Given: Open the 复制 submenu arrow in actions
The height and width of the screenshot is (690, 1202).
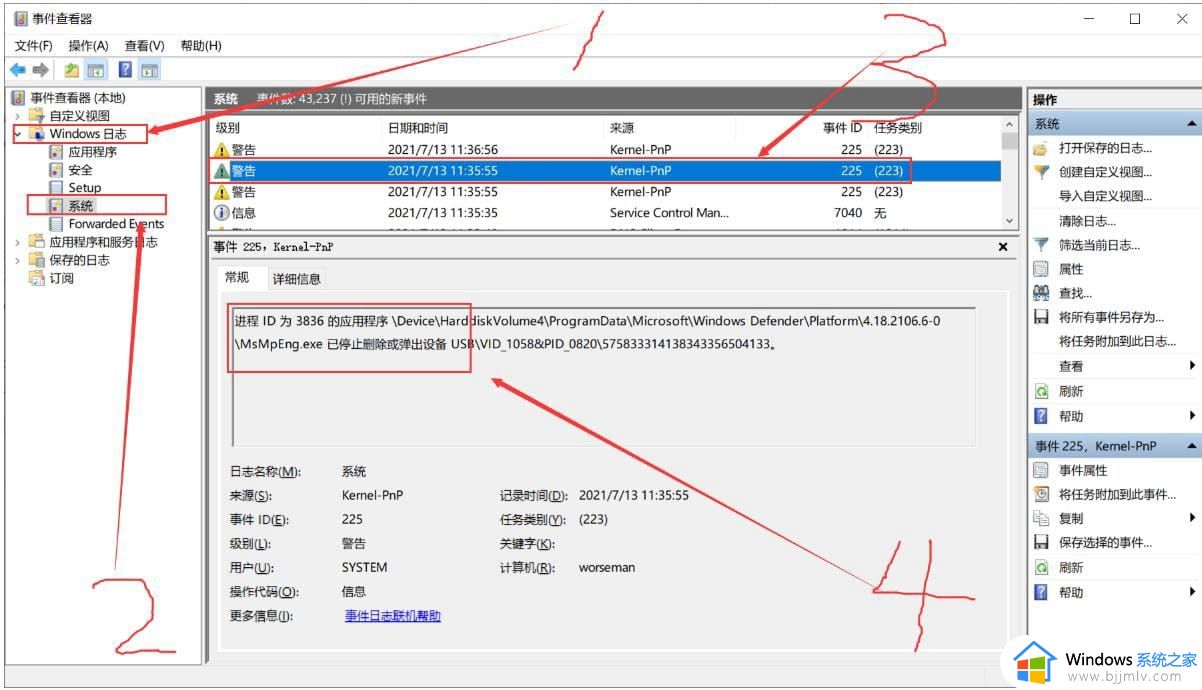Looking at the screenshot, I should coord(1192,518).
